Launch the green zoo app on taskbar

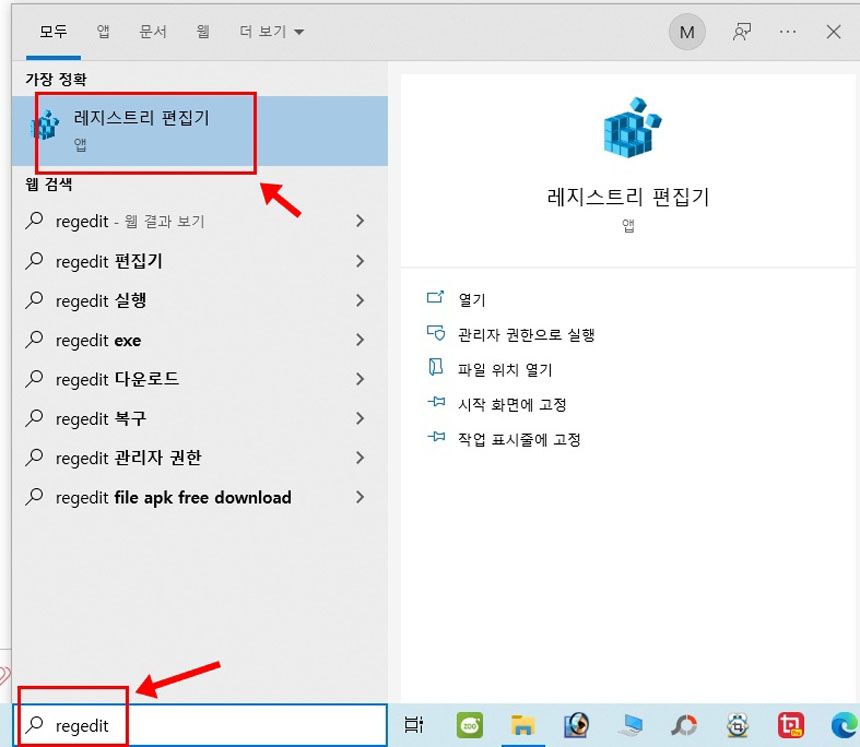point(470,725)
